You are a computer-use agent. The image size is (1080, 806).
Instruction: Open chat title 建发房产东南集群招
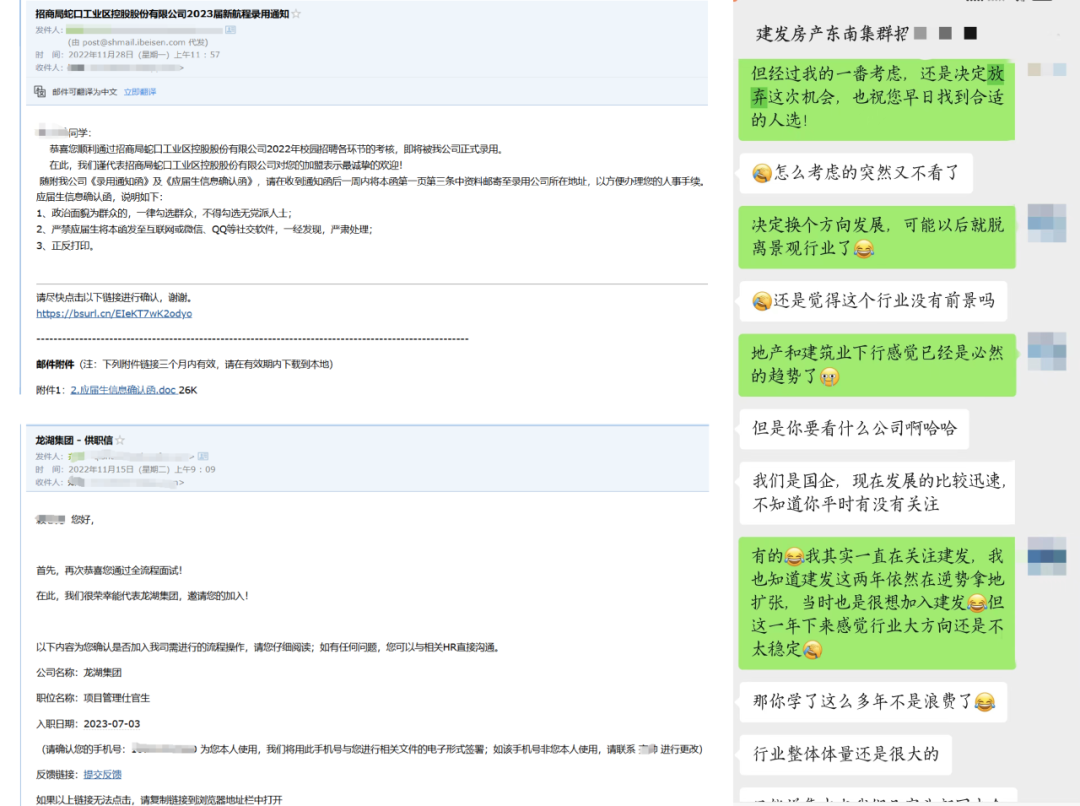(x=832, y=34)
